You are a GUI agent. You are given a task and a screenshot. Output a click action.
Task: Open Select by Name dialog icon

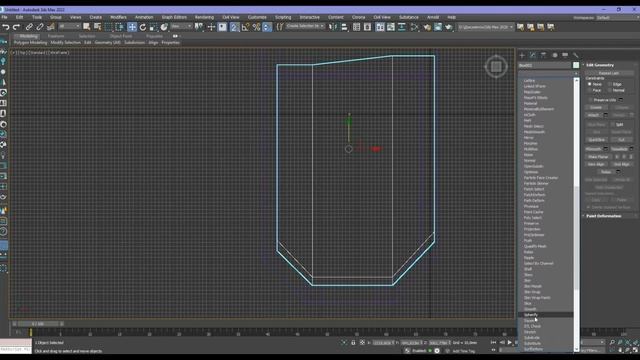(98, 27)
